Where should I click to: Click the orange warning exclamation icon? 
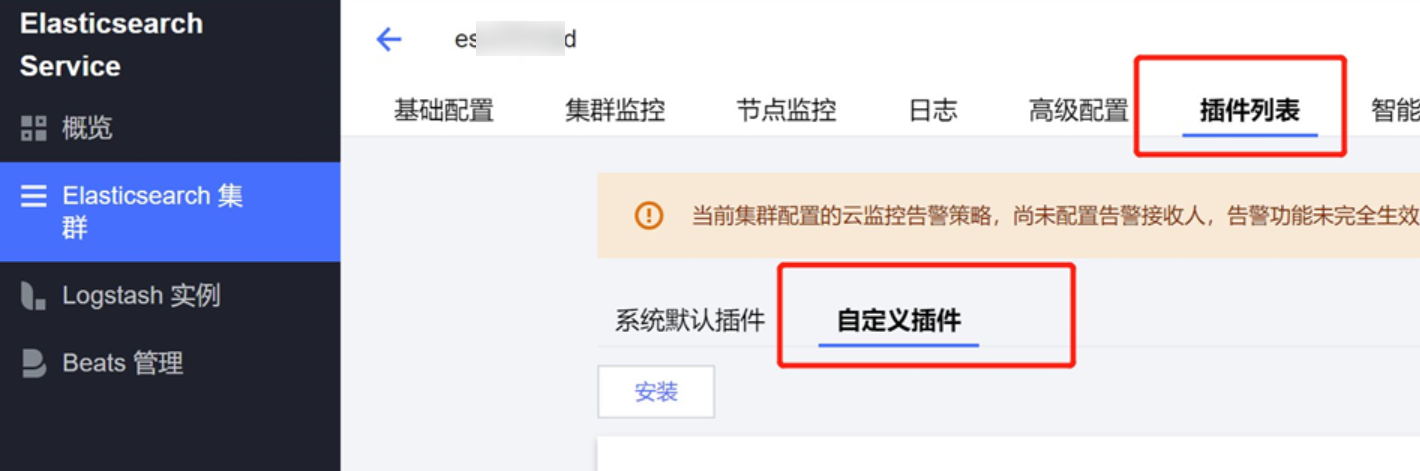pos(649,215)
